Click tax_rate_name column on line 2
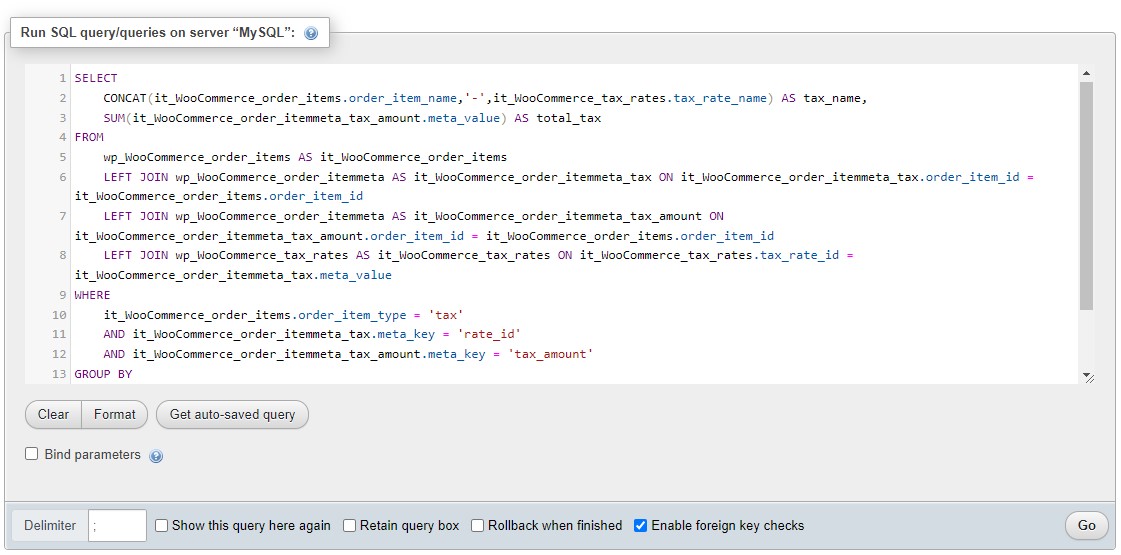 [x=721, y=98]
